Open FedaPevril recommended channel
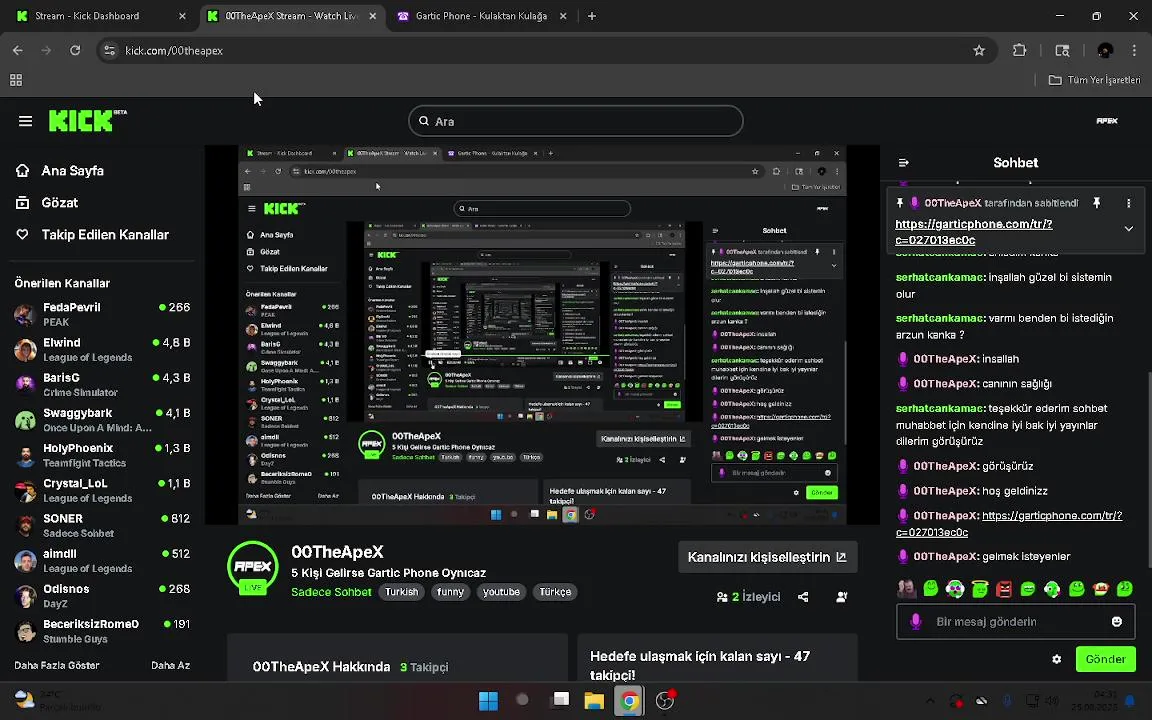Viewport: 1152px width, 720px height. (102, 314)
